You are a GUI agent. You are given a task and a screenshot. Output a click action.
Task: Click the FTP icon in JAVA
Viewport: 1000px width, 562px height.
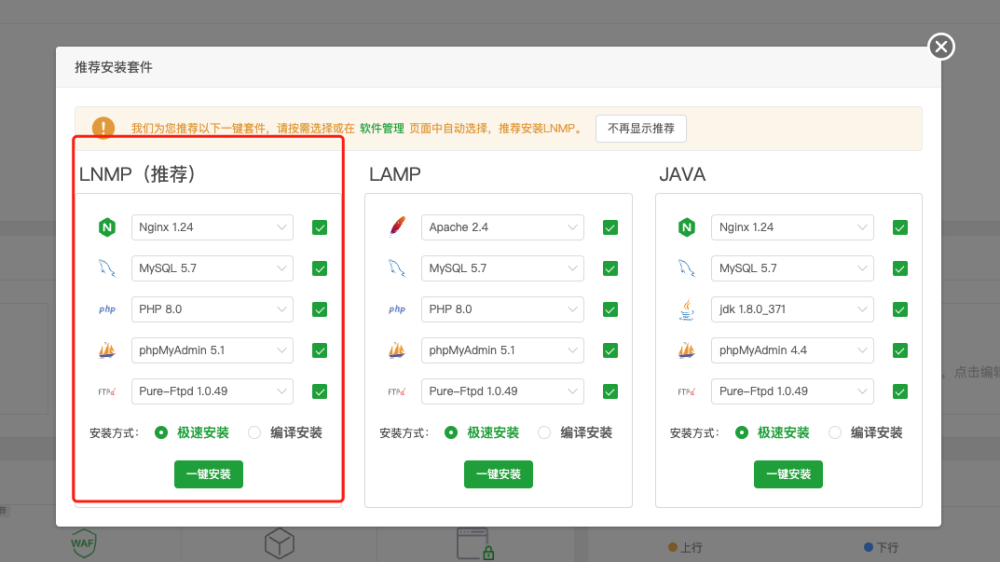point(687,392)
